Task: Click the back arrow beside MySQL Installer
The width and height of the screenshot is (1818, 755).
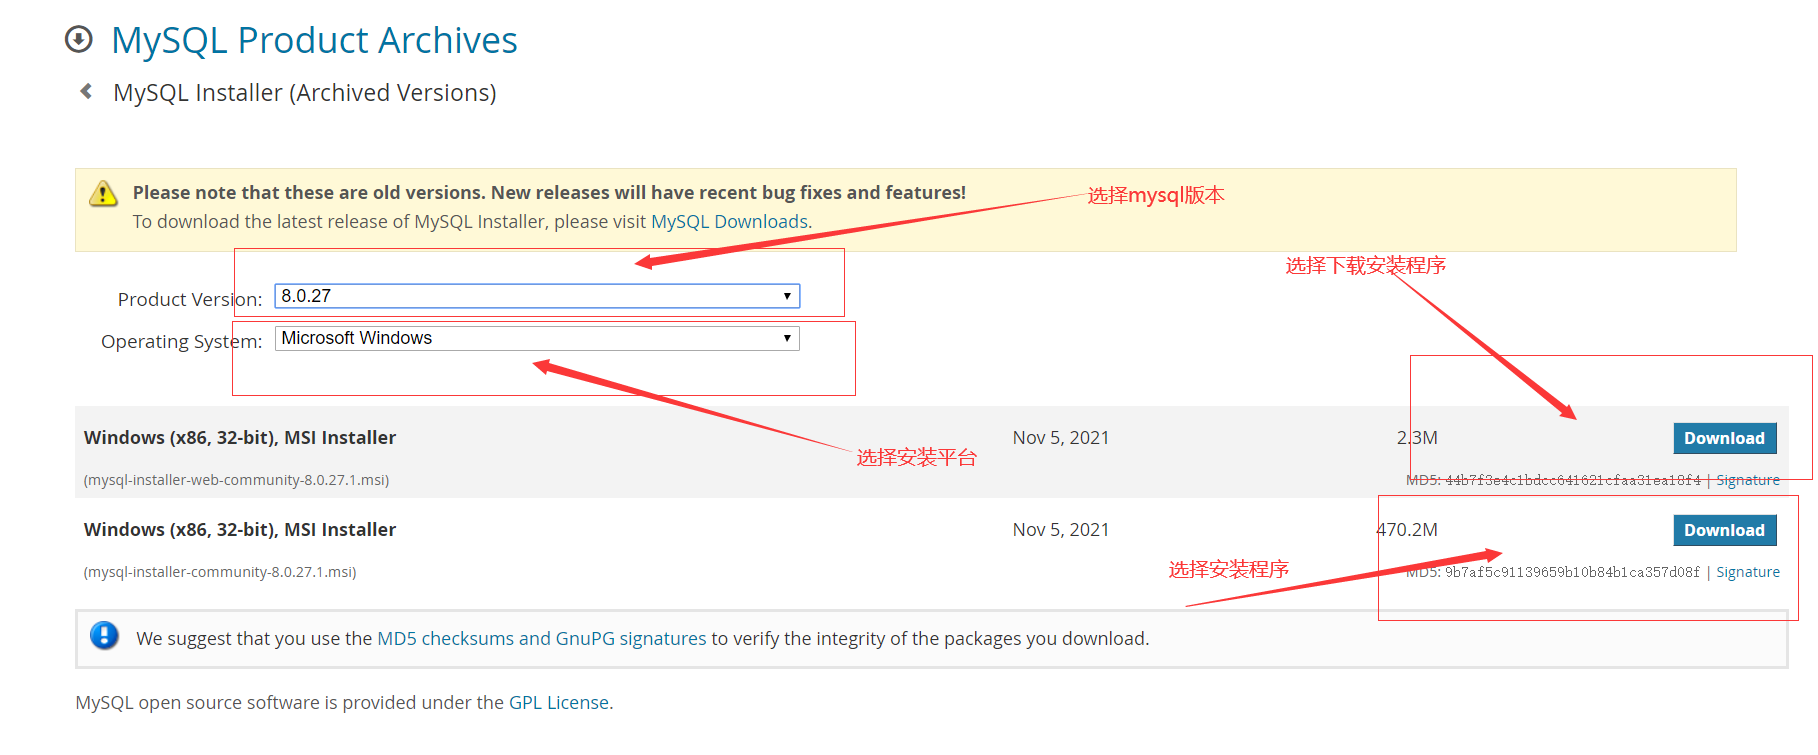Action: (x=87, y=92)
